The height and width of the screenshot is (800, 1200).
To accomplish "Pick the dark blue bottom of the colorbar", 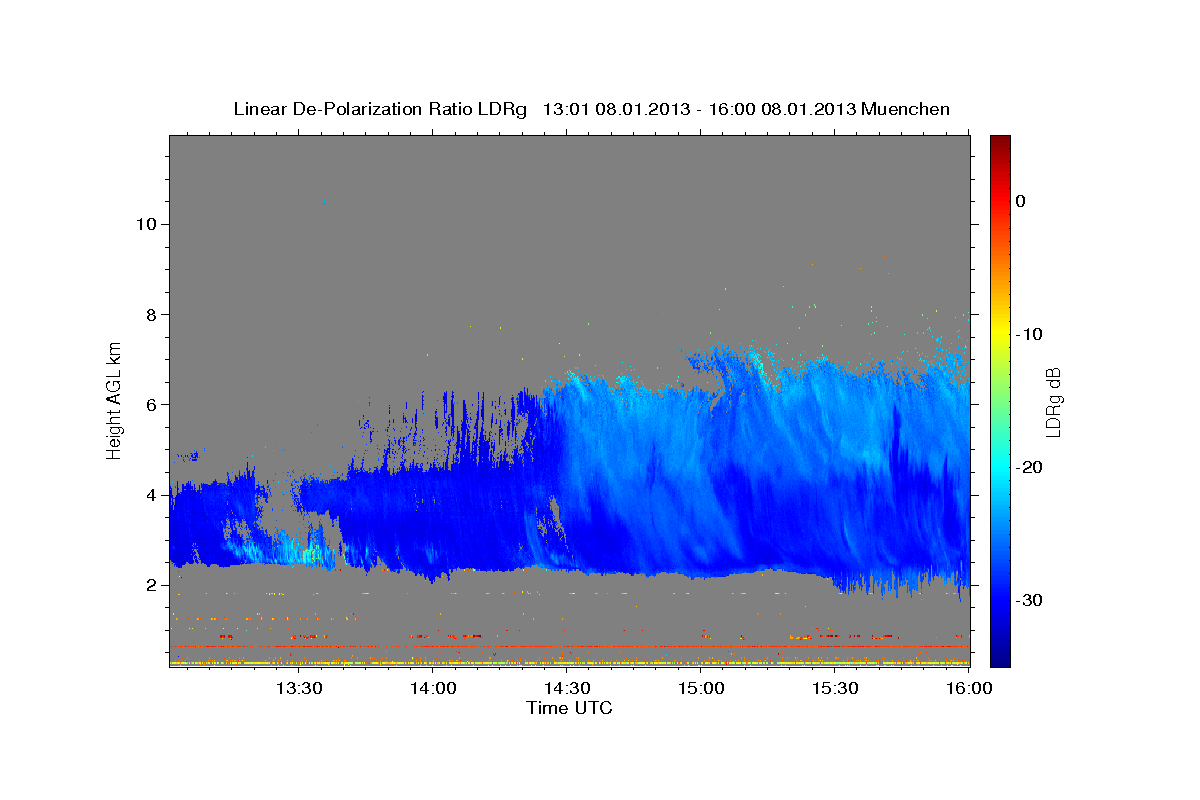I will (x=1000, y=655).
